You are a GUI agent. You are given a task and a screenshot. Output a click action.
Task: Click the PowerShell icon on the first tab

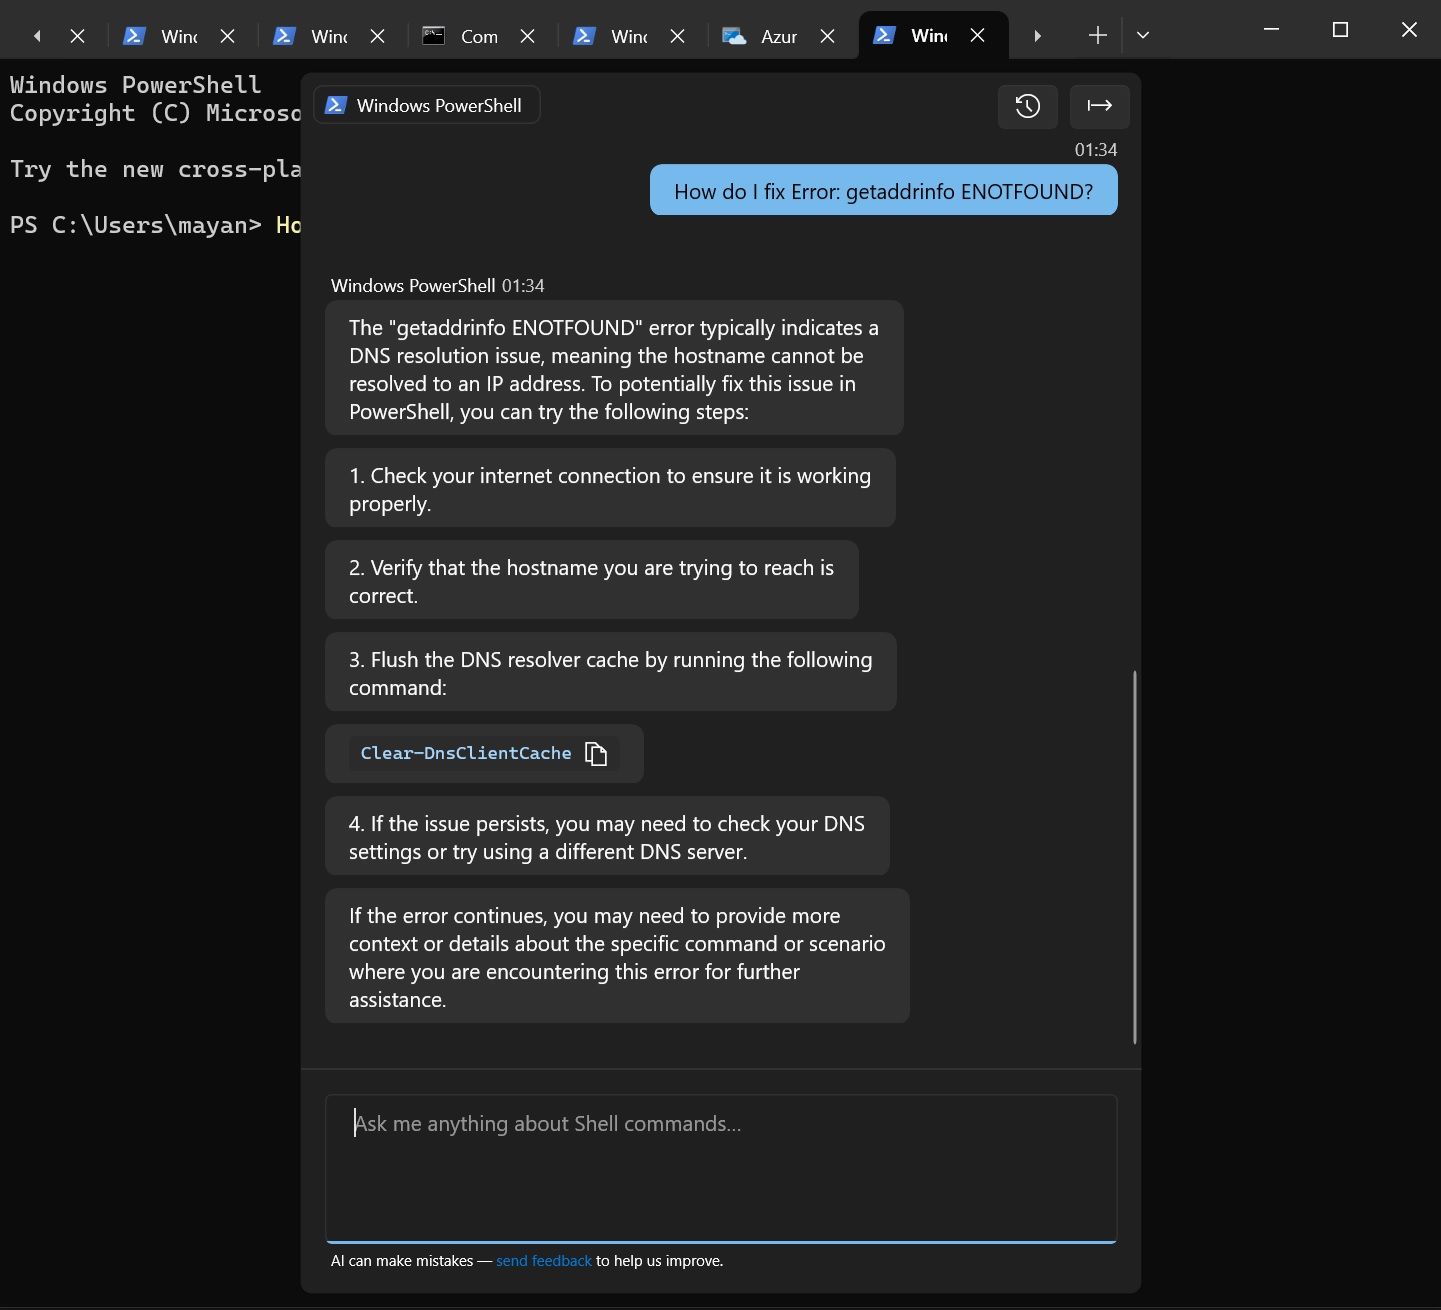click(134, 35)
